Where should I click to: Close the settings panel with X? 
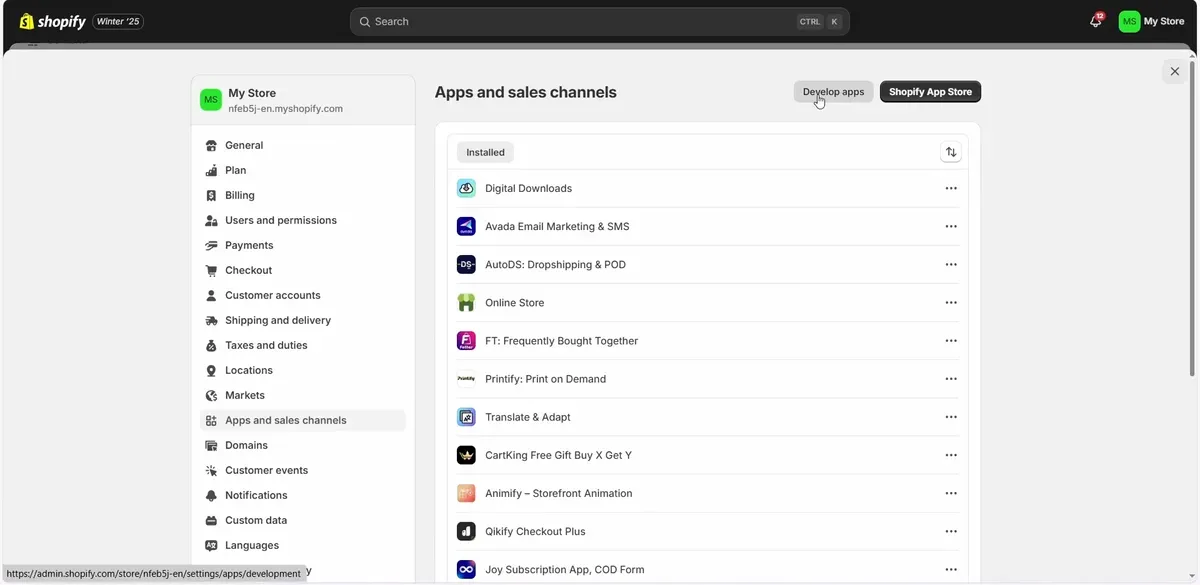pos(1175,71)
